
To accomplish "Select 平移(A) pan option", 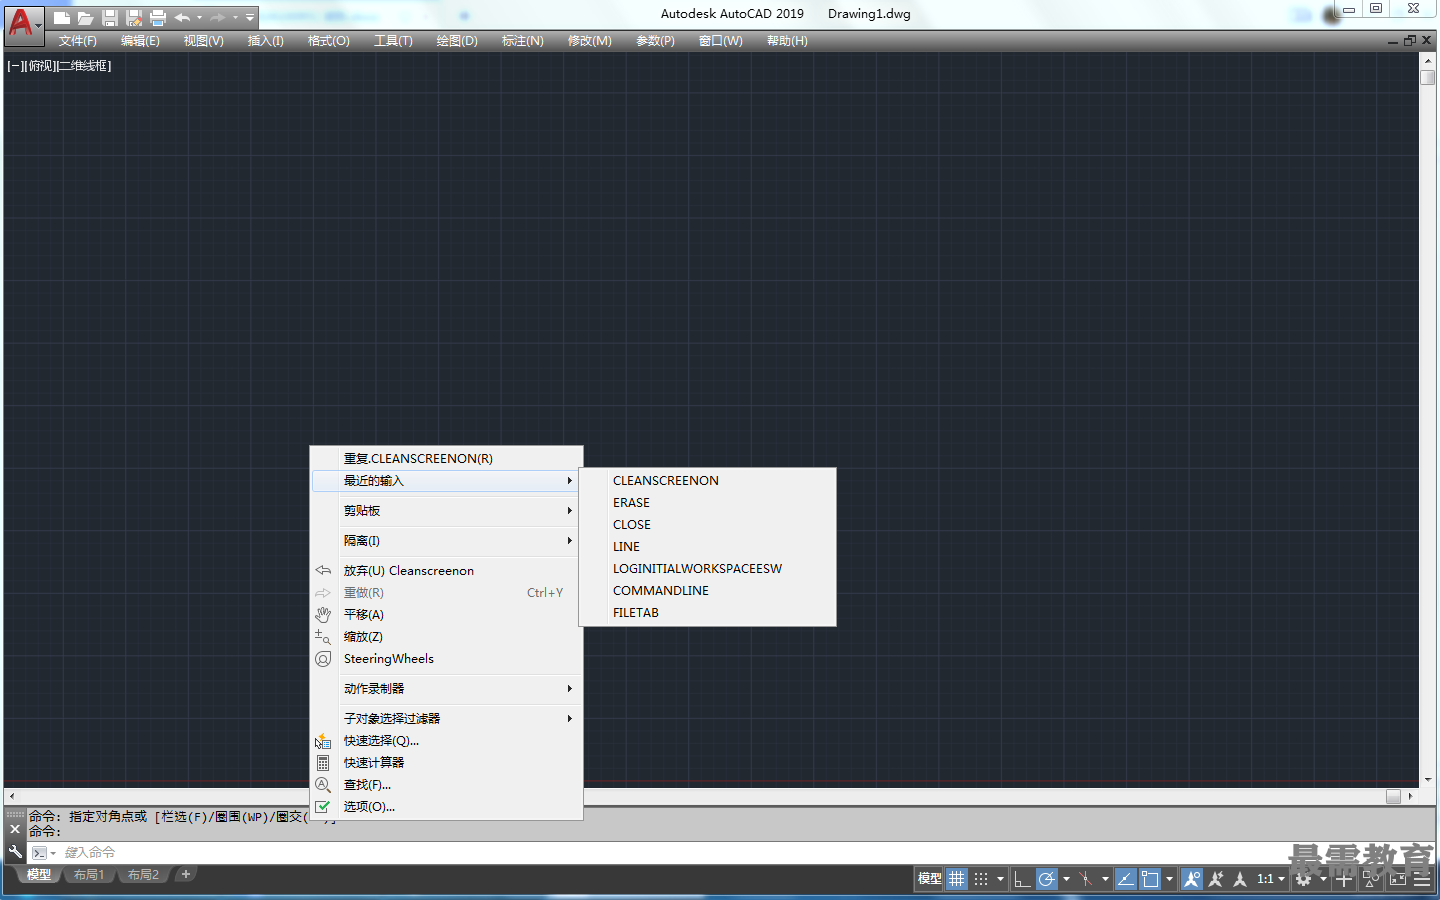I will (x=447, y=615).
